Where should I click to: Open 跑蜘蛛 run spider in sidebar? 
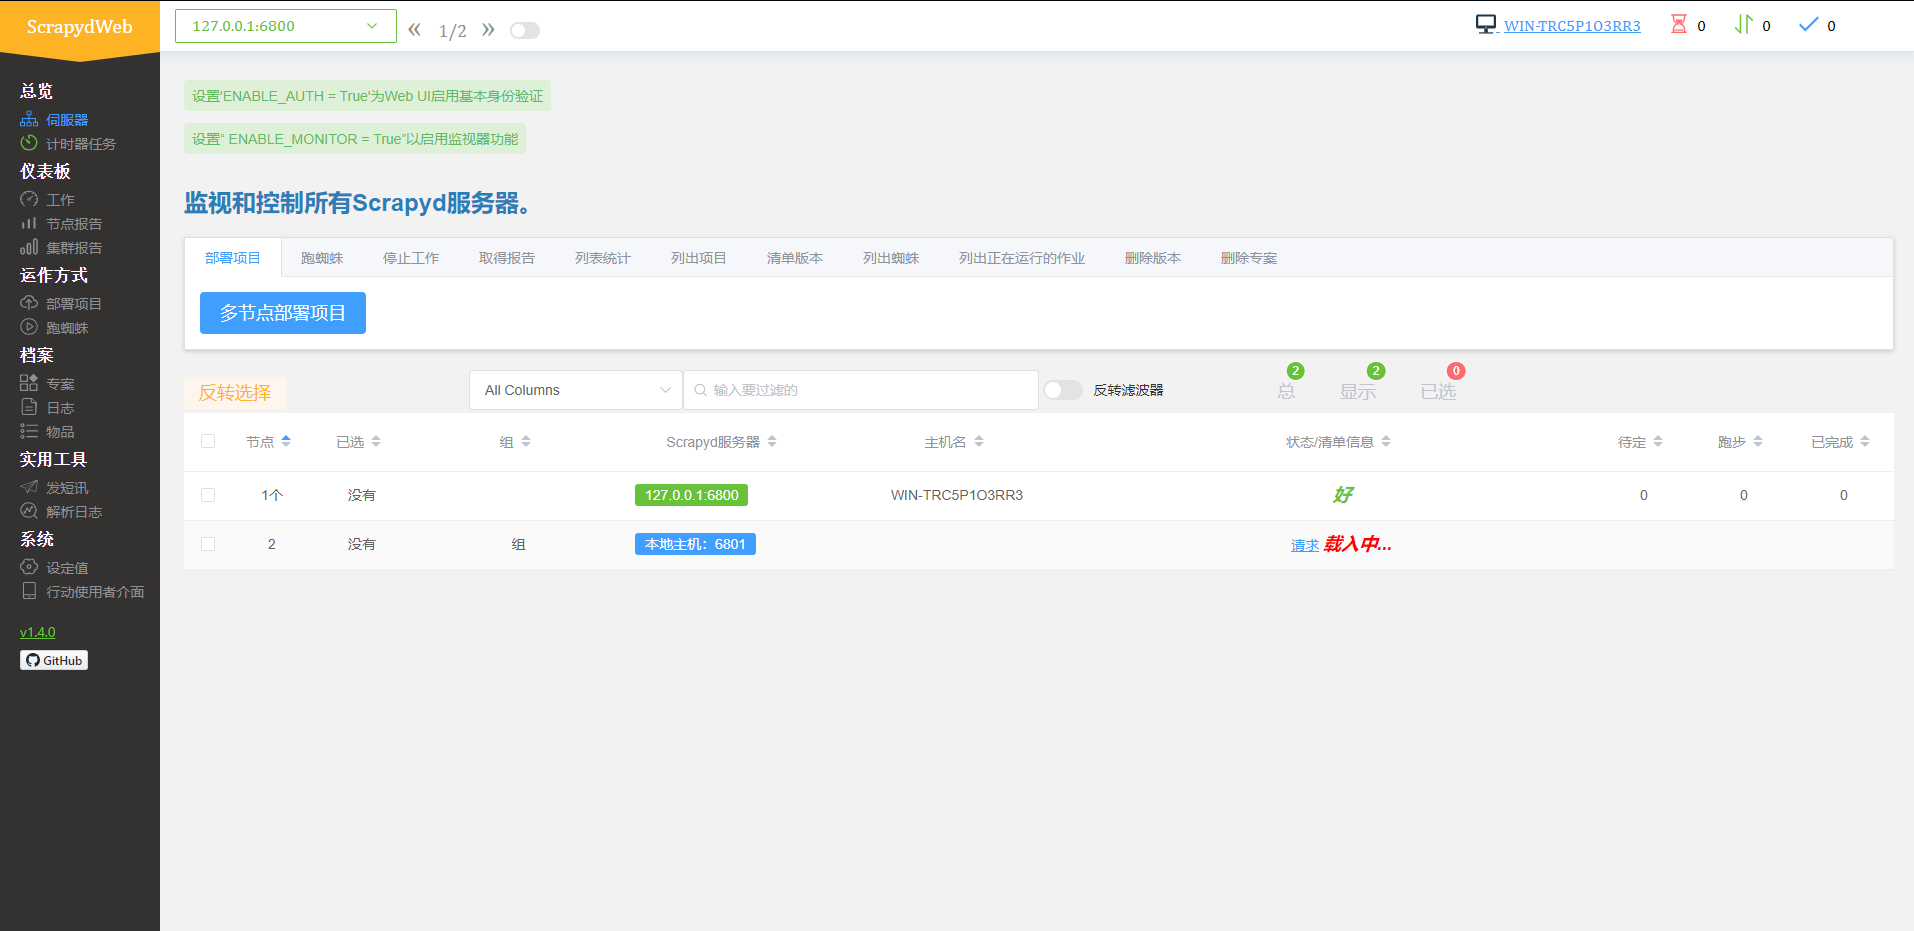(55, 328)
